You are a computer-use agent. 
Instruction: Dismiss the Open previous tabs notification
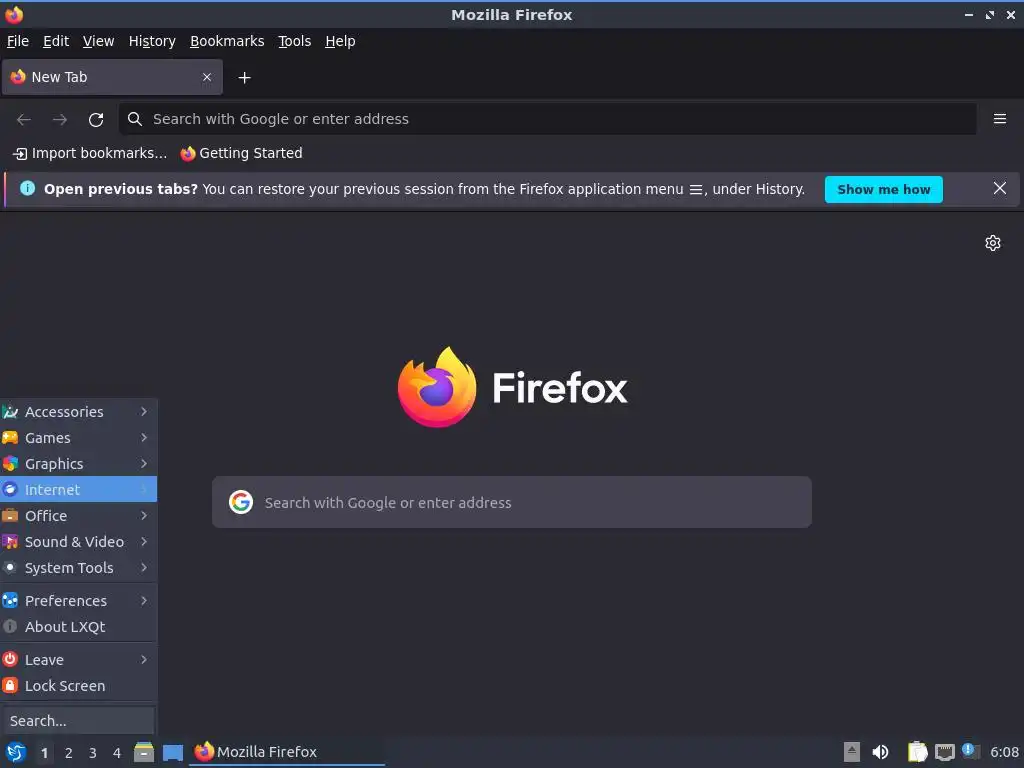(x=999, y=189)
